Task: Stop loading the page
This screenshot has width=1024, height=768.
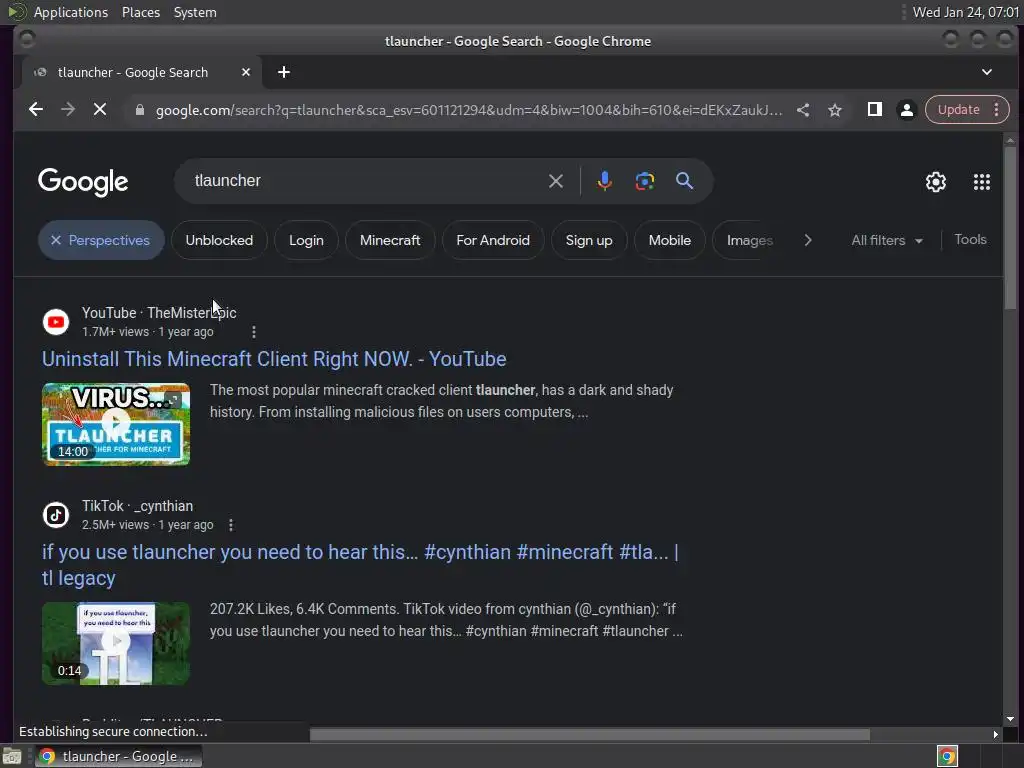Action: click(x=100, y=110)
